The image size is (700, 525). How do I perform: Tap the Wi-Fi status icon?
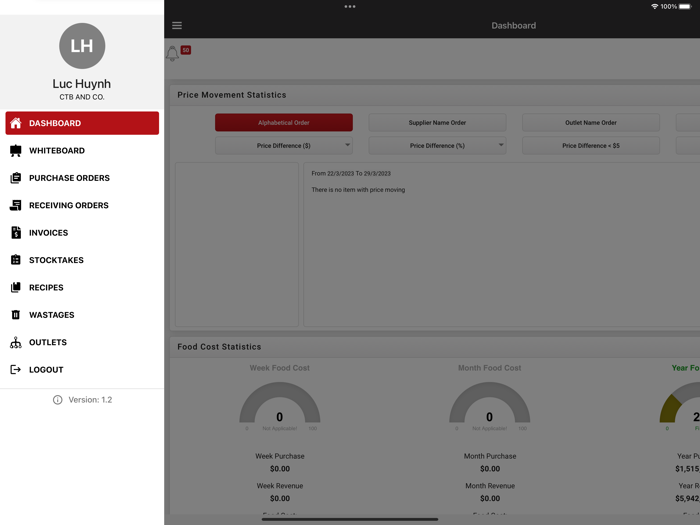click(654, 7)
